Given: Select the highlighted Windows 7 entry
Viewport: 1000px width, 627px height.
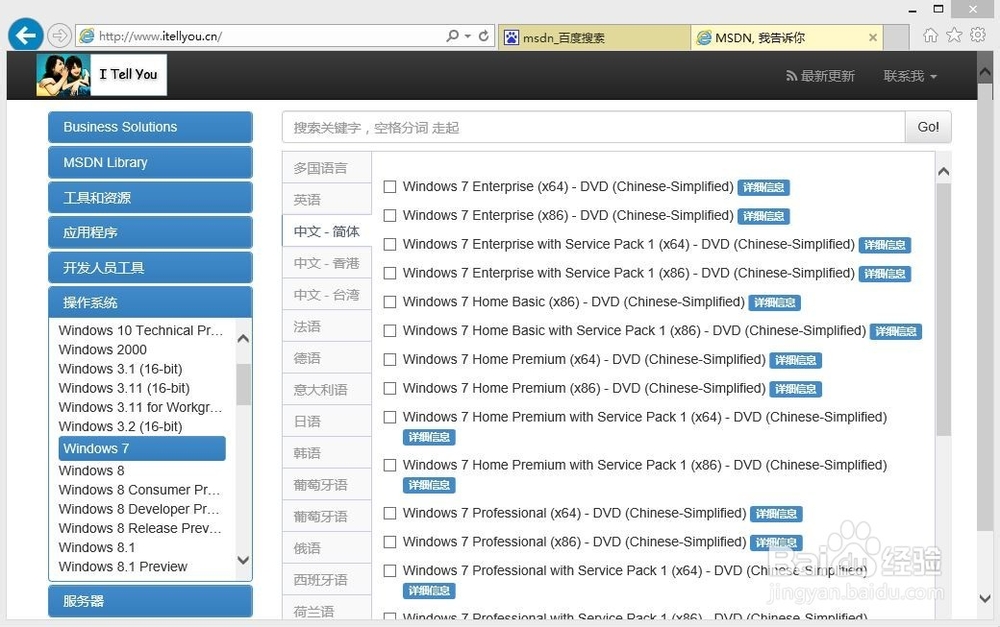Looking at the screenshot, I should (142, 448).
